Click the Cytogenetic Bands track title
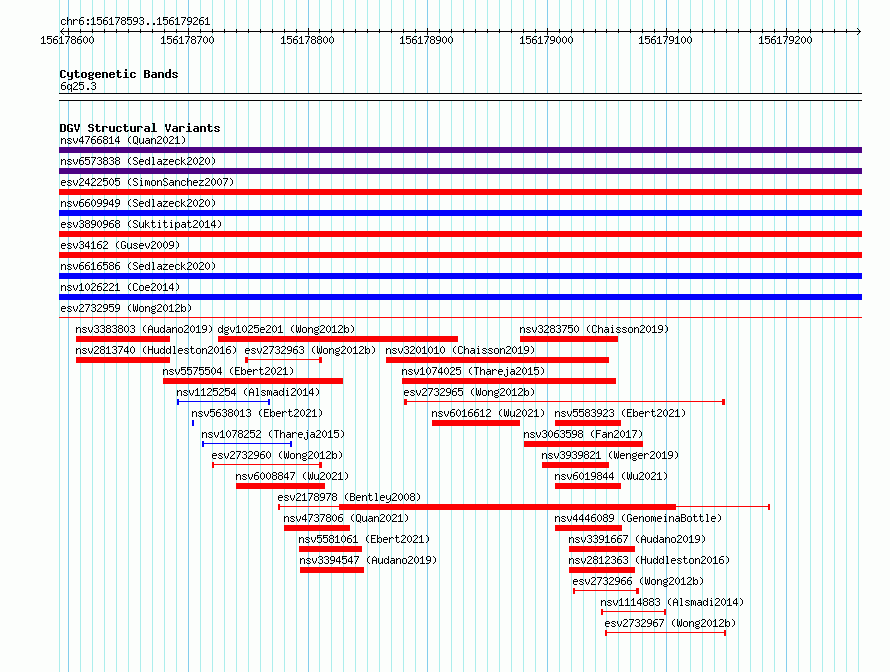890x672 pixels. tap(119, 74)
